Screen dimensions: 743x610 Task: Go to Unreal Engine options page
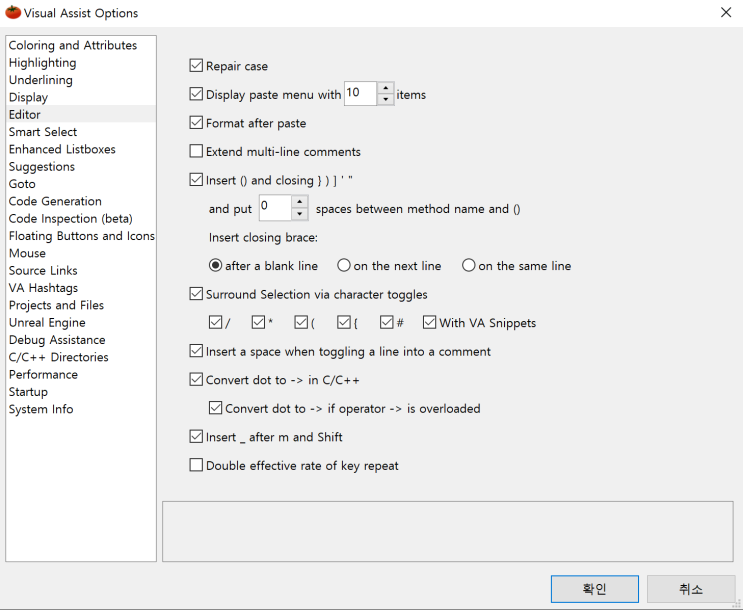click(x=47, y=323)
